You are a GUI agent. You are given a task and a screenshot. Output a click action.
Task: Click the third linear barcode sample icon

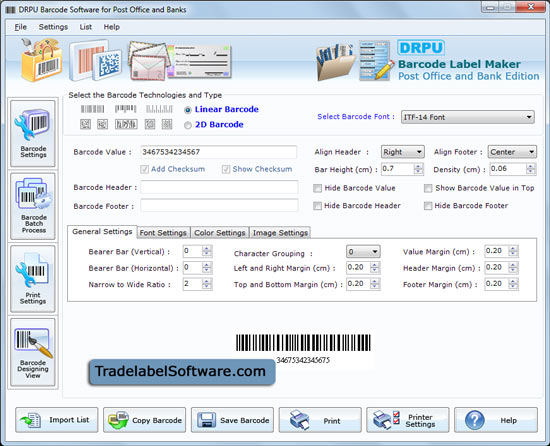pos(159,109)
